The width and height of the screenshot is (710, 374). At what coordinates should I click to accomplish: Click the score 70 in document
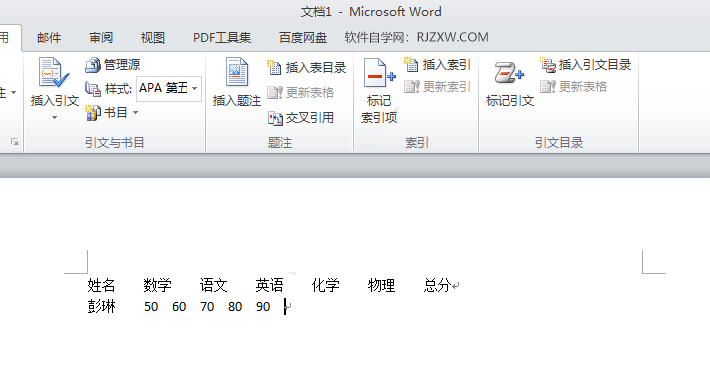(x=207, y=307)
